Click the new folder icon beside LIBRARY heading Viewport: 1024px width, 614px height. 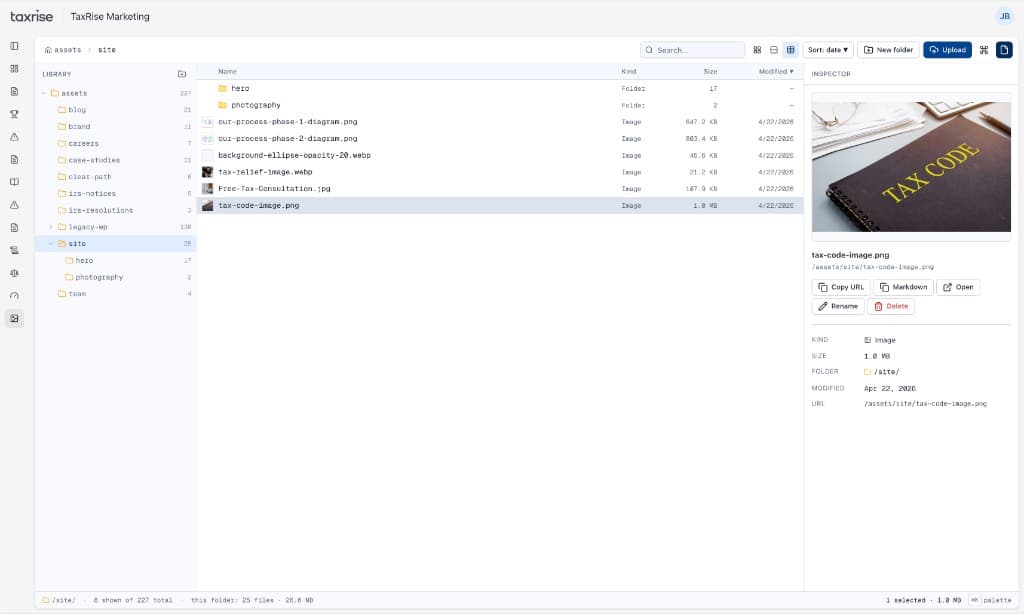[182, 74]
